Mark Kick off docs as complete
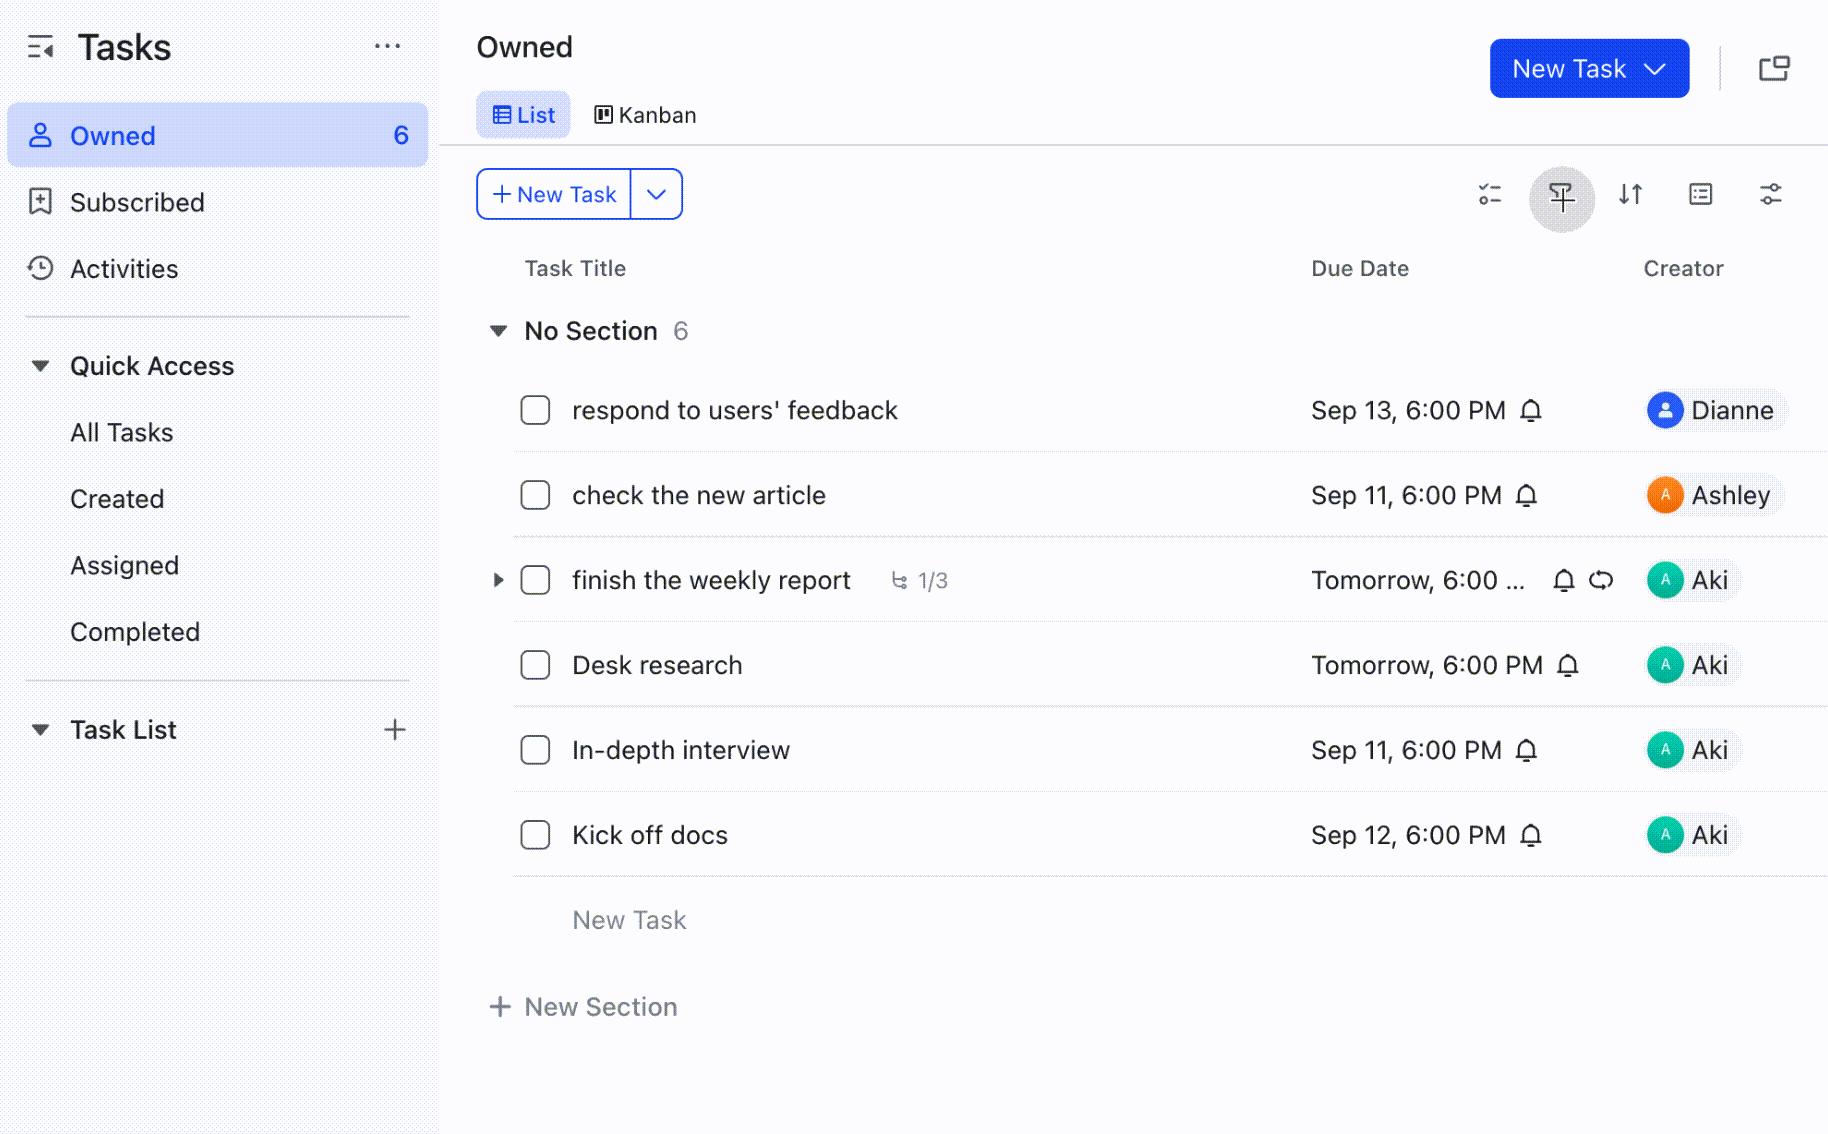This screenshot has height=1134, width=1828. (535, 835)
